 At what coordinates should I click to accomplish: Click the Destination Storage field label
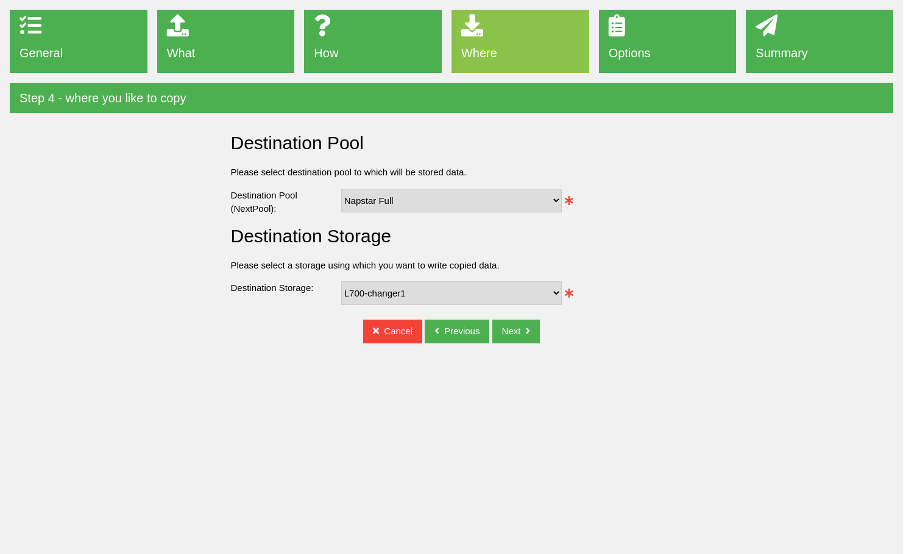[x=272, y=288]
